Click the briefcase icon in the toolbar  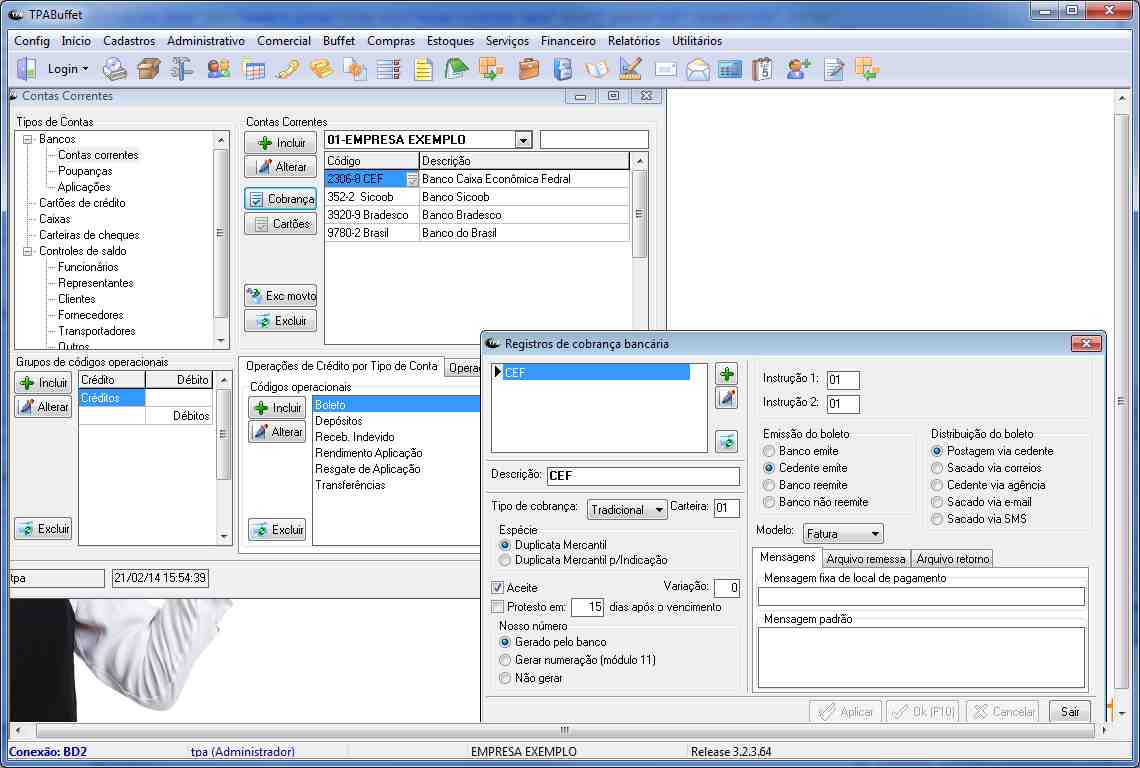(529, 69)
